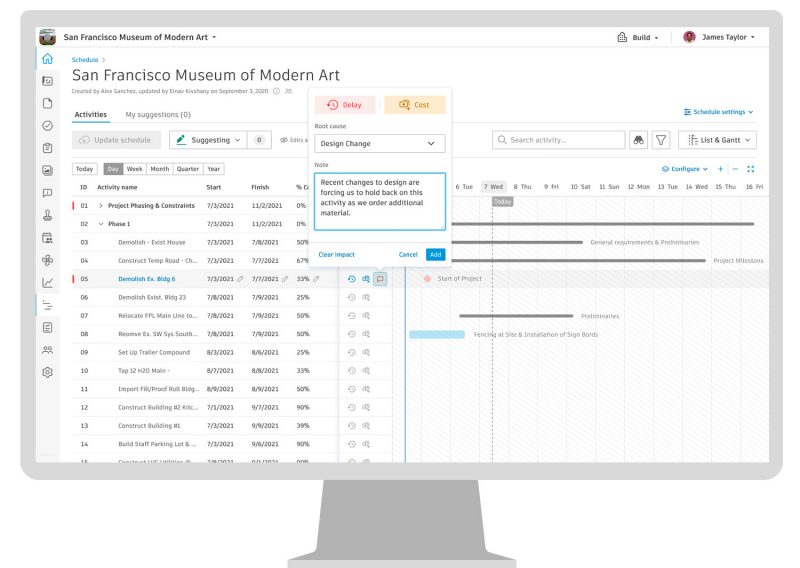The image size is (800, 568).
Task: Switch timeline scale to Day
Action: click(113, 169)
